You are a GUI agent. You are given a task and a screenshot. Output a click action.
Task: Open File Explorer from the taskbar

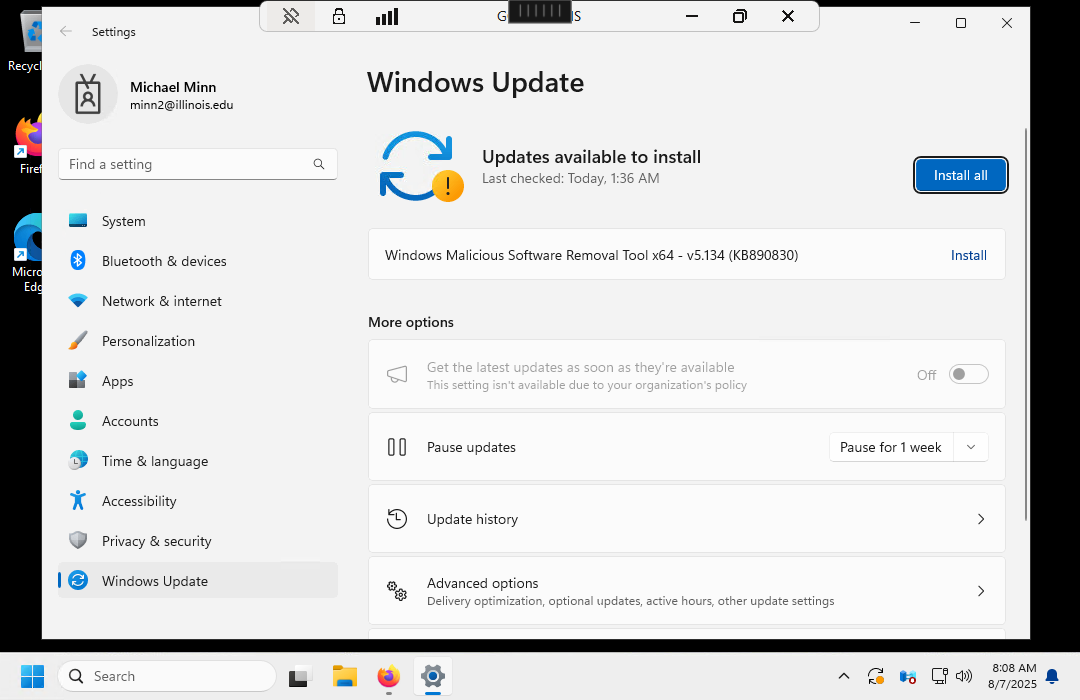pyautogui.click(x=345, y=677)
